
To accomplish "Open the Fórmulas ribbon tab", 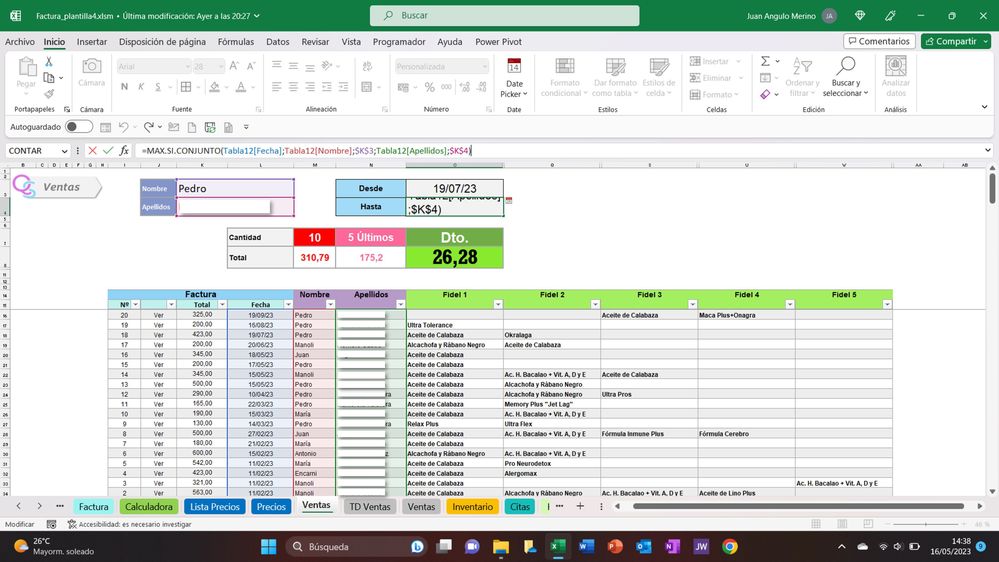I will pos(236,42).
